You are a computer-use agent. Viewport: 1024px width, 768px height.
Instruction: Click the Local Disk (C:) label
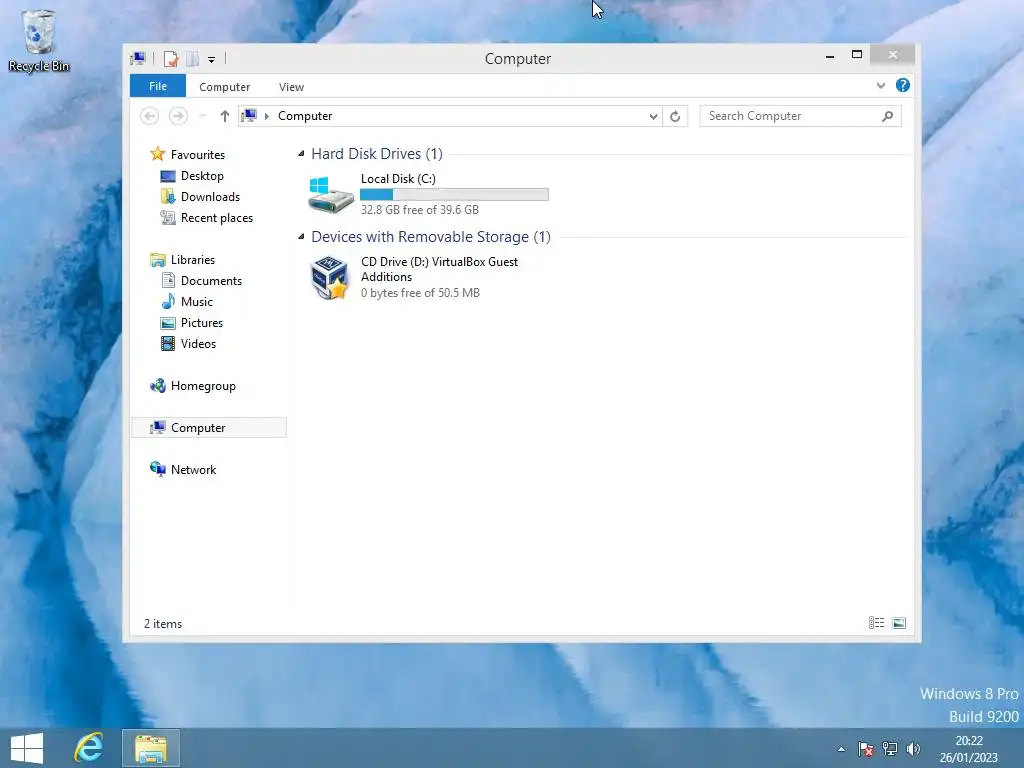point(398,178)
